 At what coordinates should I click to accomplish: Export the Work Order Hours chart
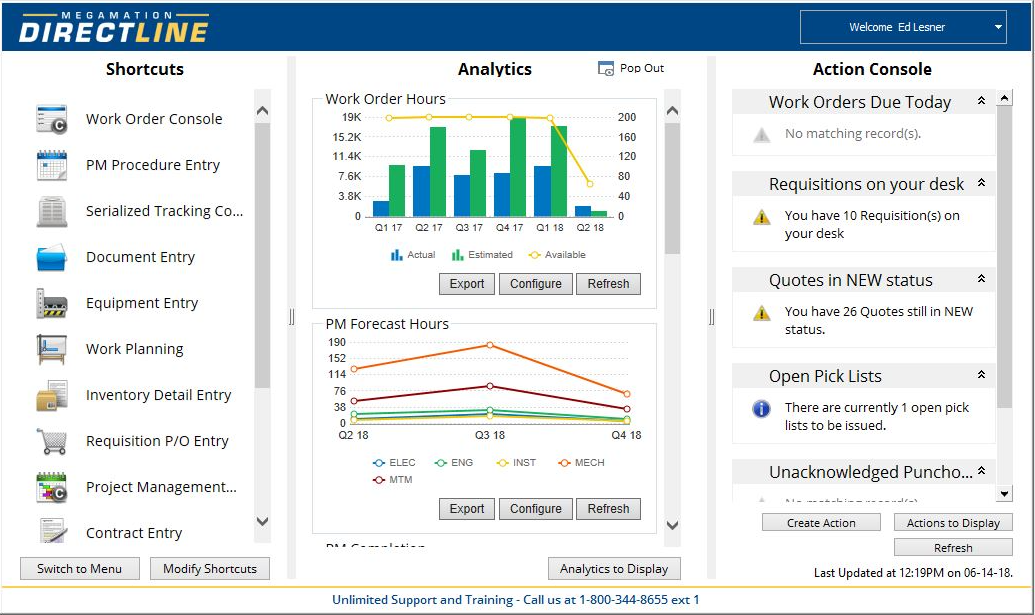466,284
